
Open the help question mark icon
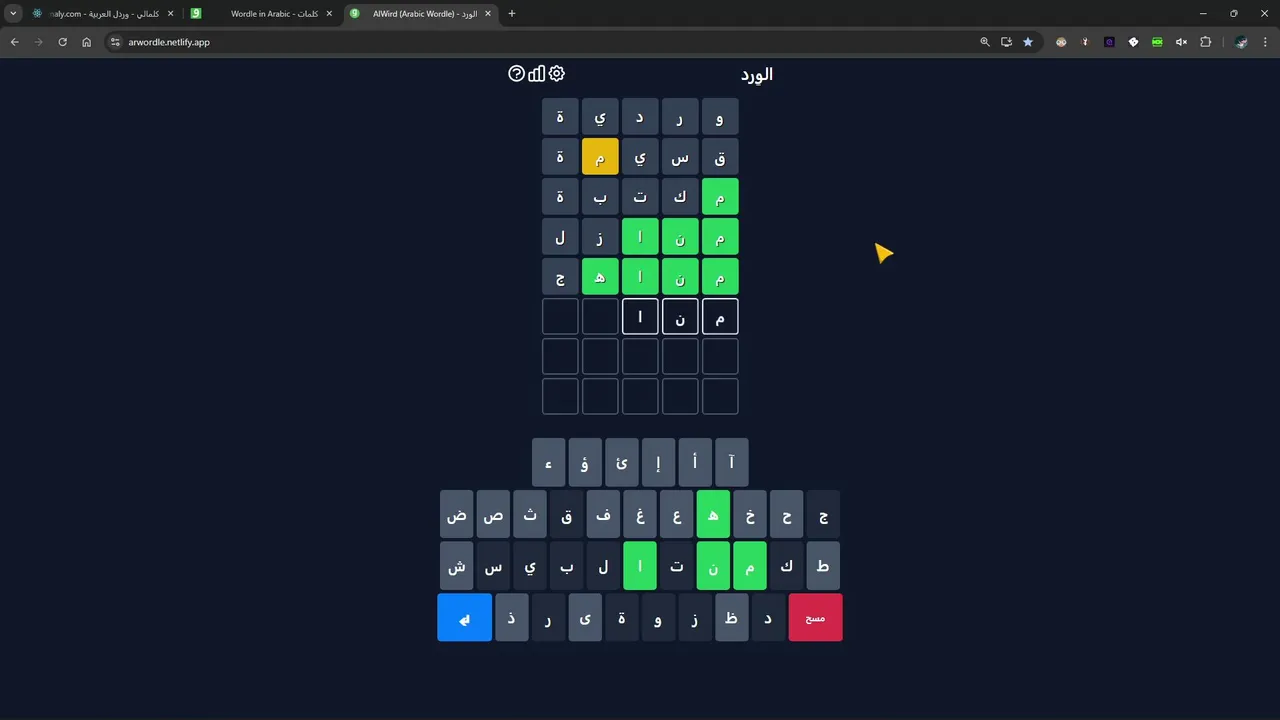tap(516, 74)
